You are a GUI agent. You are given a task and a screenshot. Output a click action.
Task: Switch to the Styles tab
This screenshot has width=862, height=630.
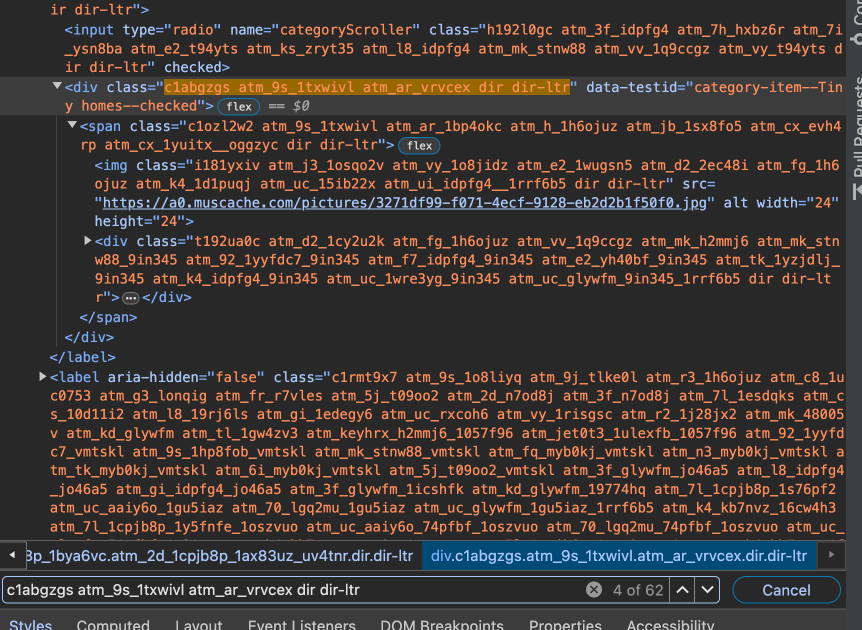(x=31, y=625)
